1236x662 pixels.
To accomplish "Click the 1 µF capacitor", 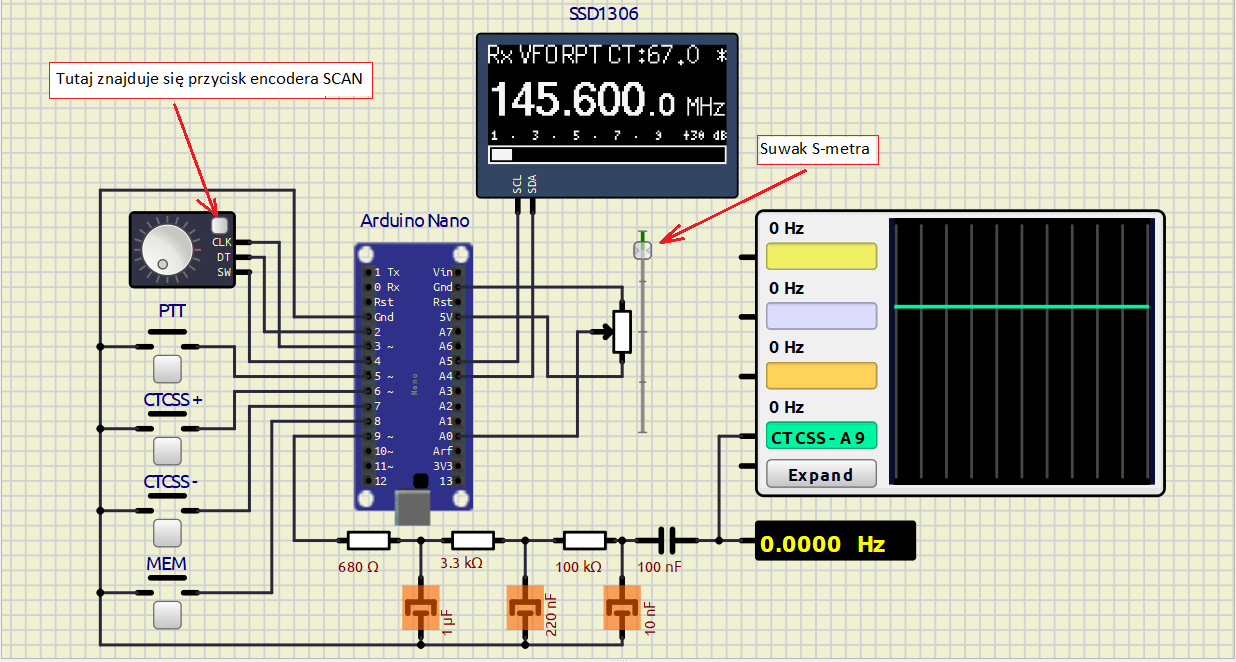I will [420, 607].
